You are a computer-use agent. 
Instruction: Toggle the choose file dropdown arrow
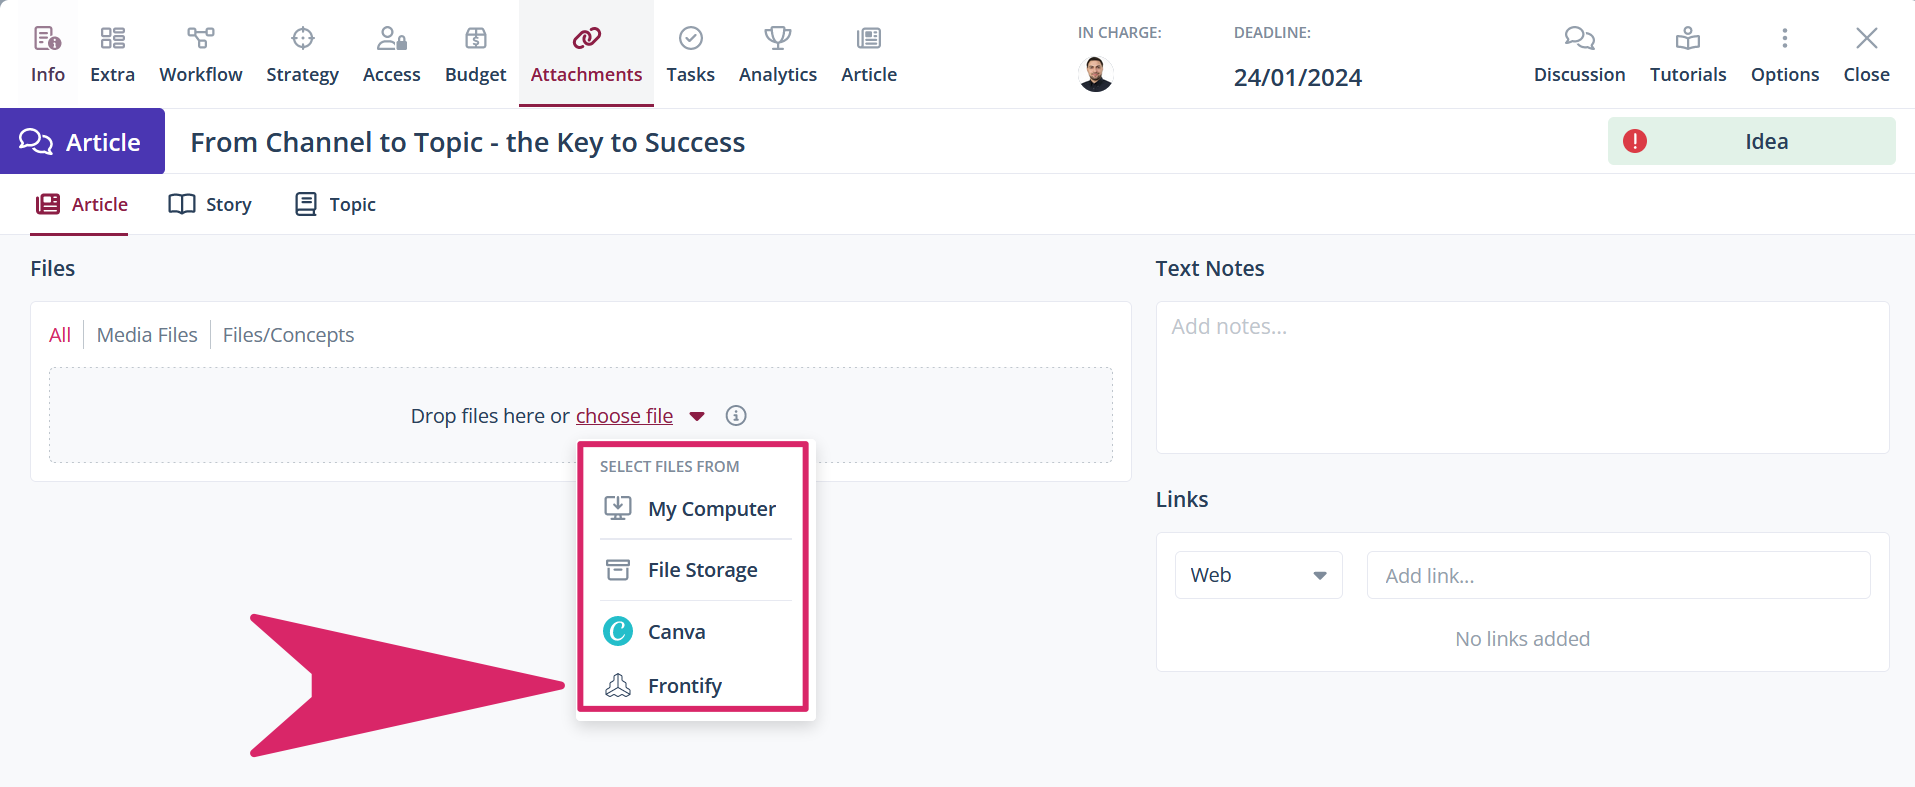click(x=697, y=417)
